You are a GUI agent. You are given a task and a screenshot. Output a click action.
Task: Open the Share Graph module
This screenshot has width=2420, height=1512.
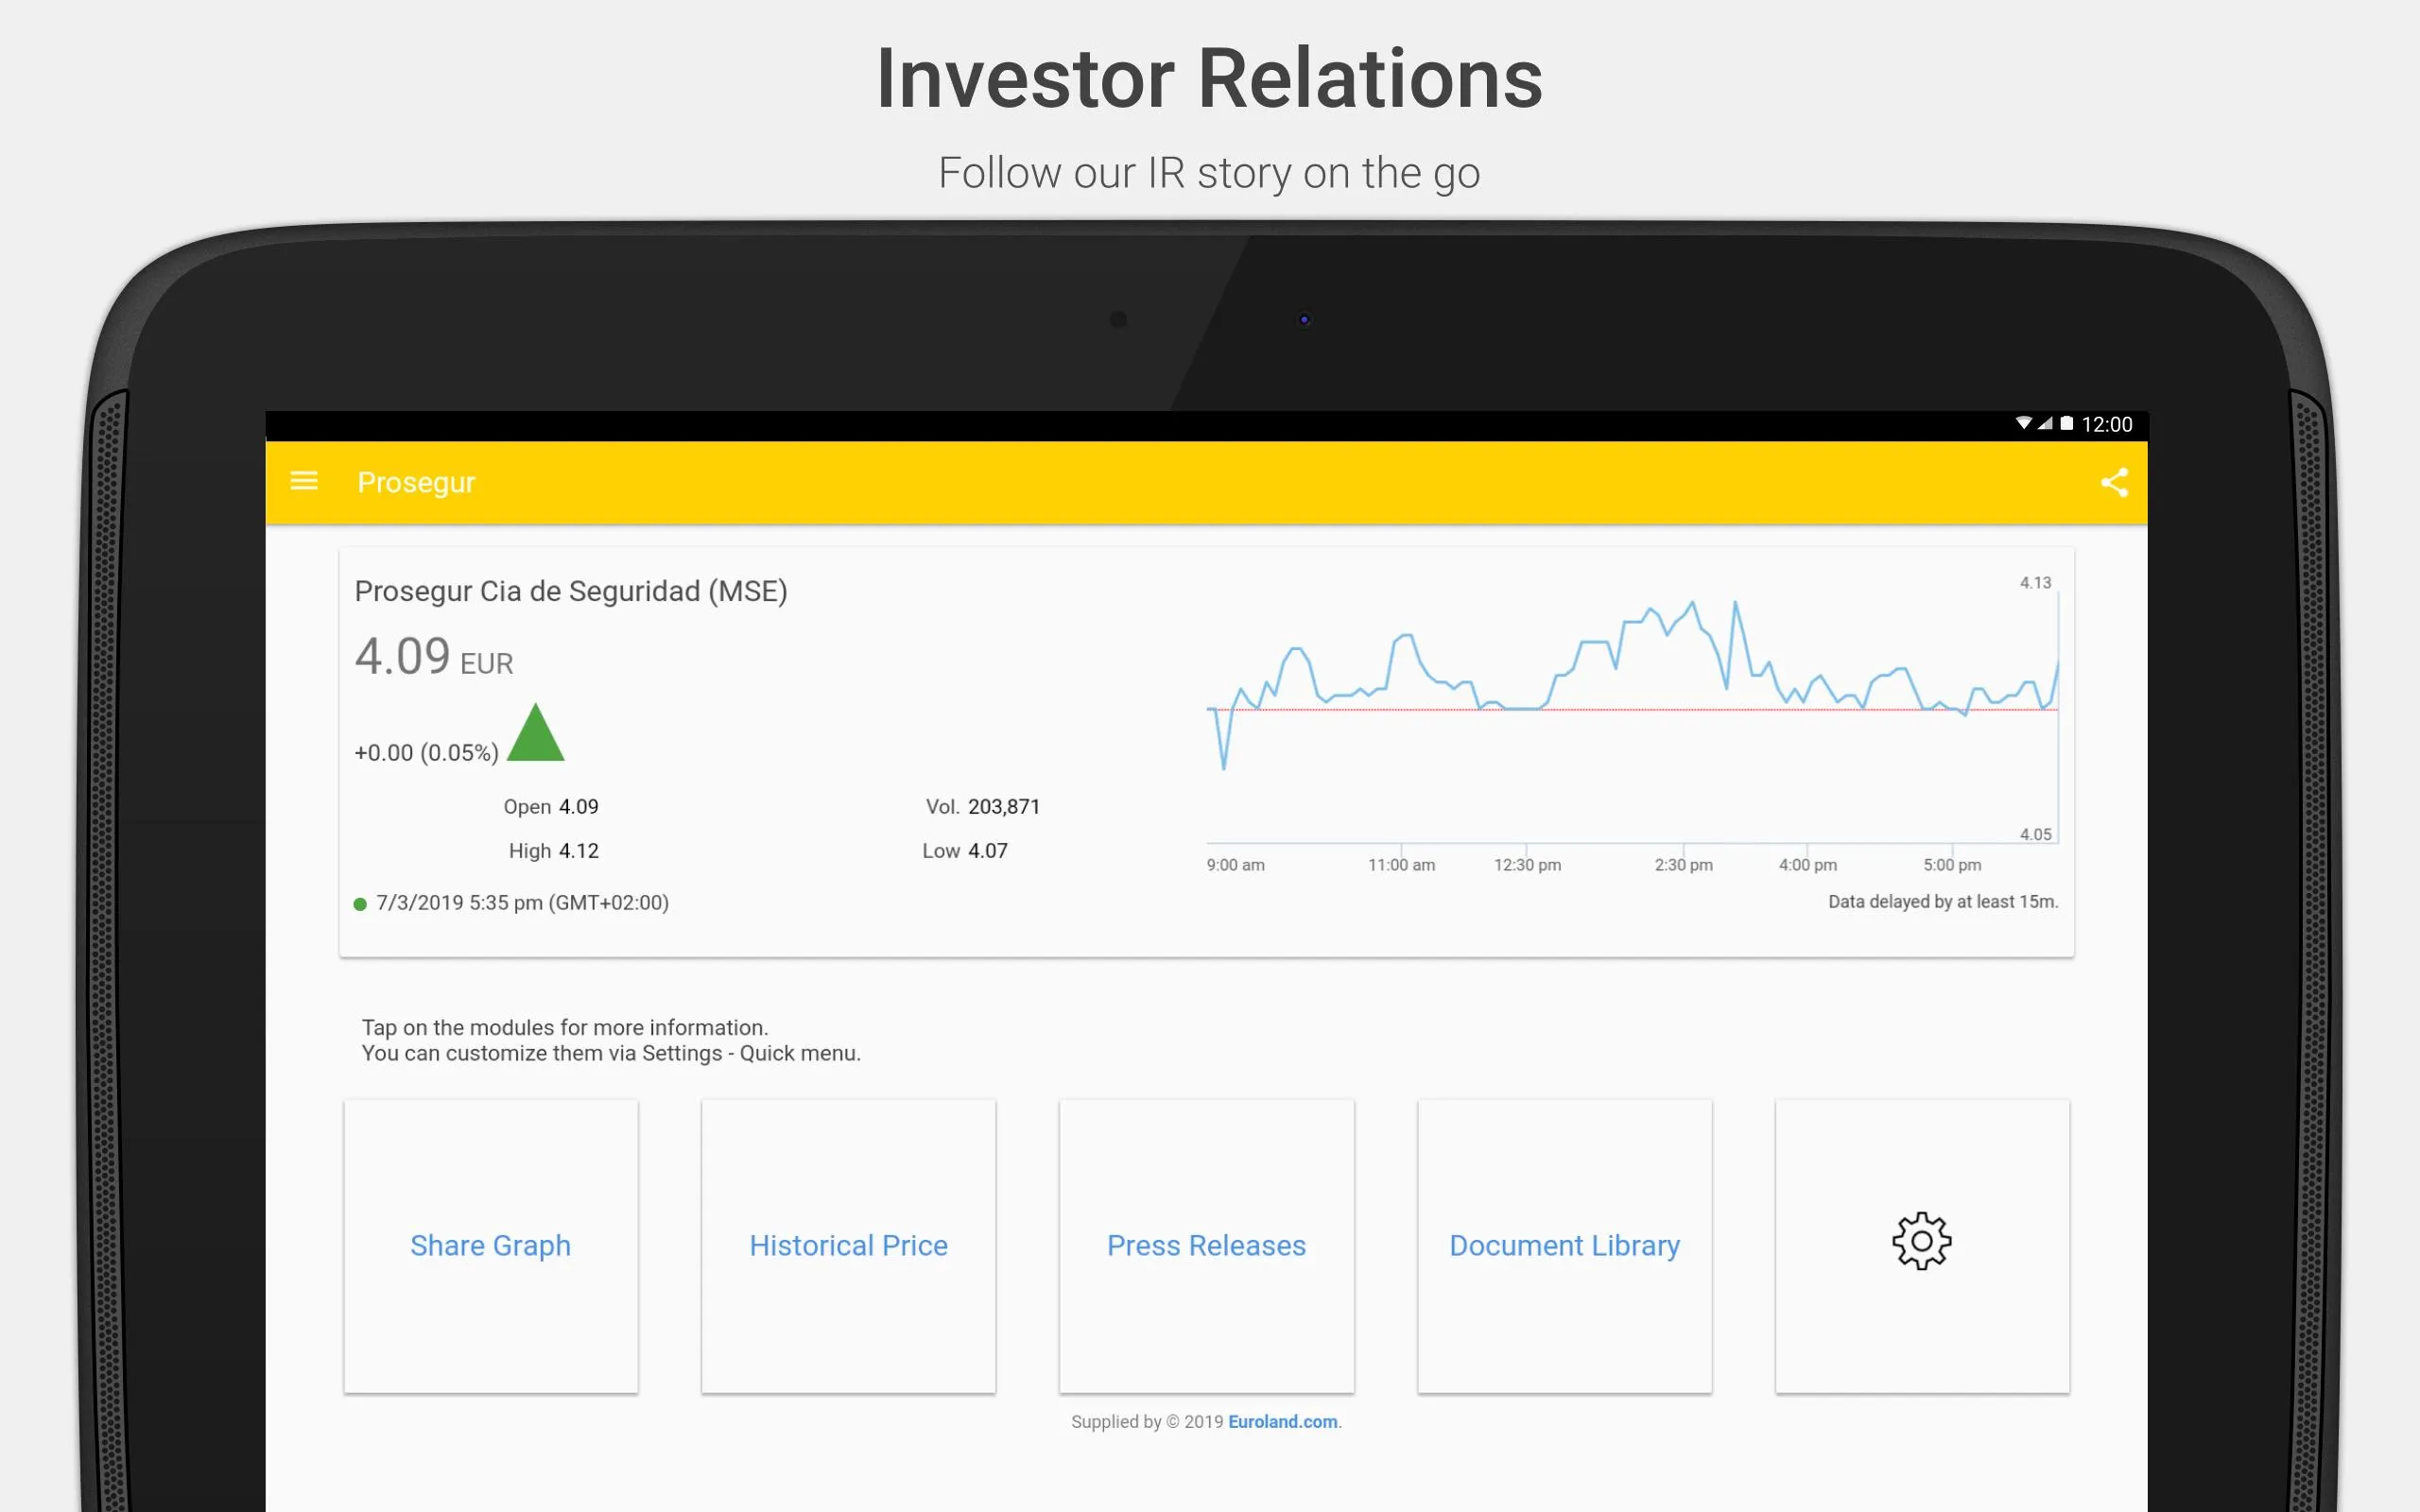490,1245
